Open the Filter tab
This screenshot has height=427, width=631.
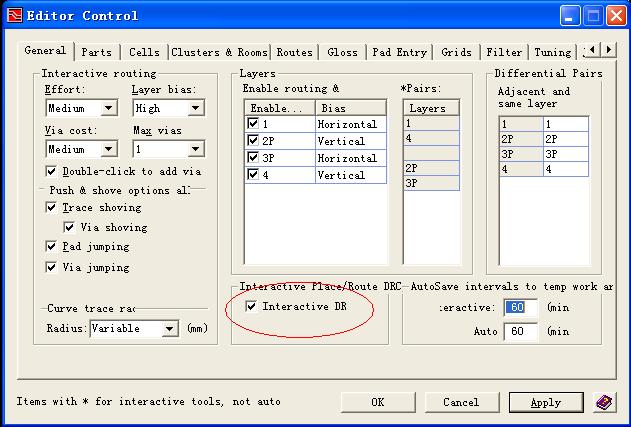coord(504,52)
